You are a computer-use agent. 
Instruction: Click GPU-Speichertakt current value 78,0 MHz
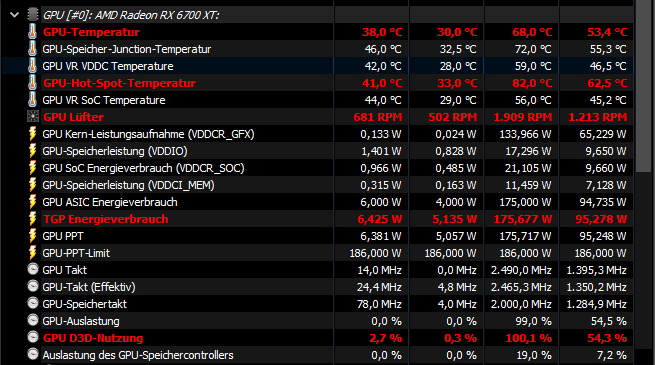point(379,304)
